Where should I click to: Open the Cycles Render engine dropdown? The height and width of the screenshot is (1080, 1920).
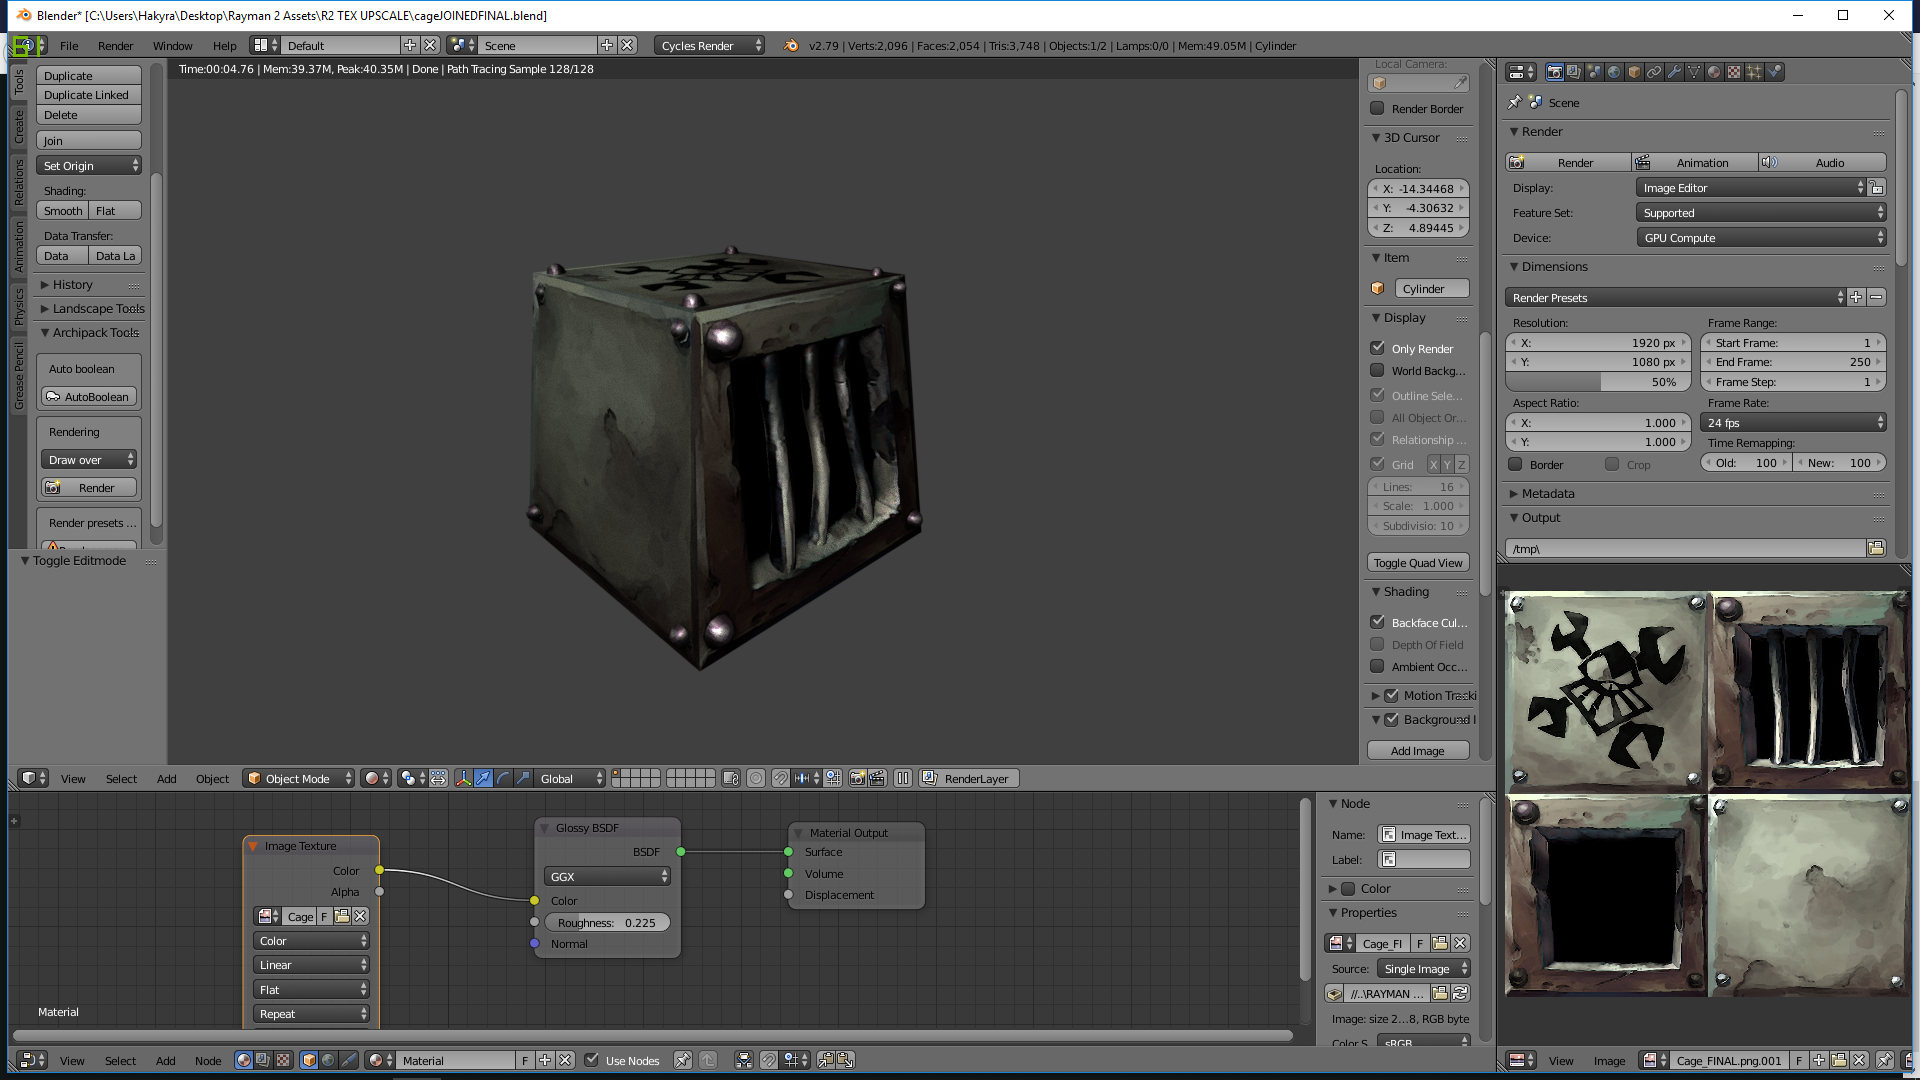[710, 46]
